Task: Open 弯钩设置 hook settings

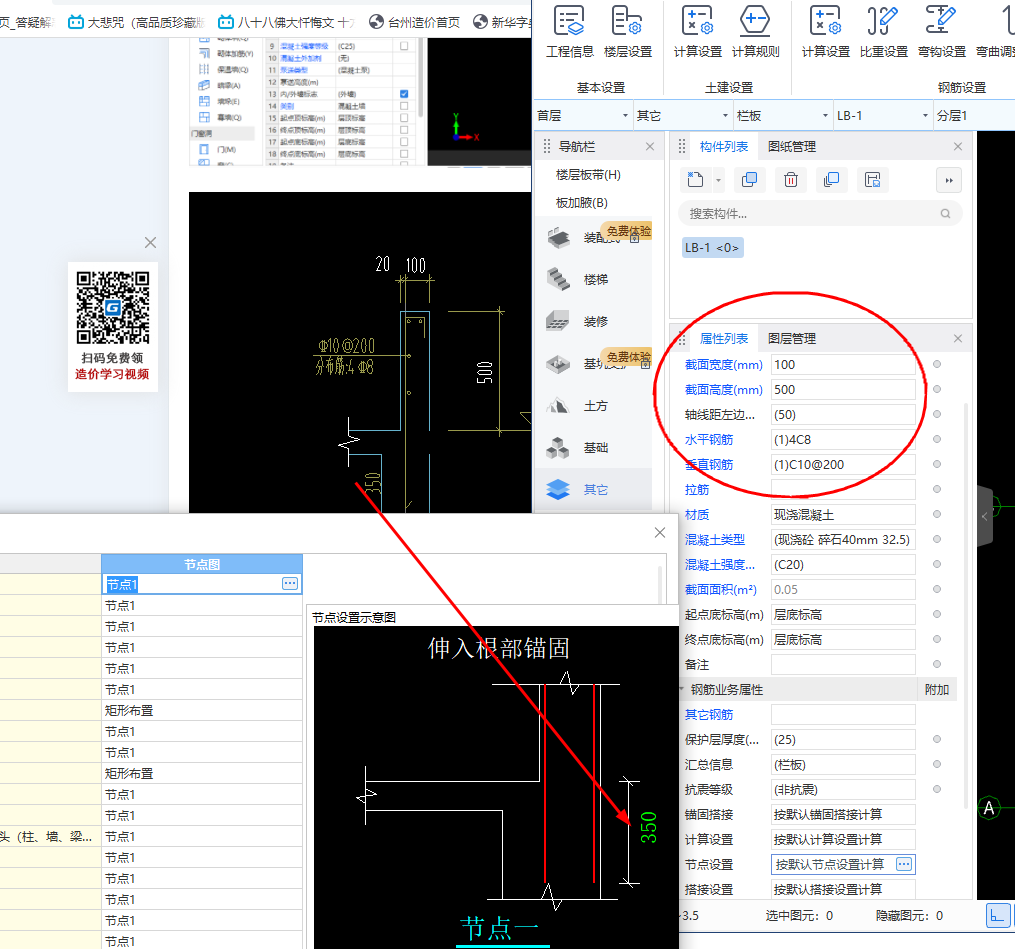Action: pos(942,32)
